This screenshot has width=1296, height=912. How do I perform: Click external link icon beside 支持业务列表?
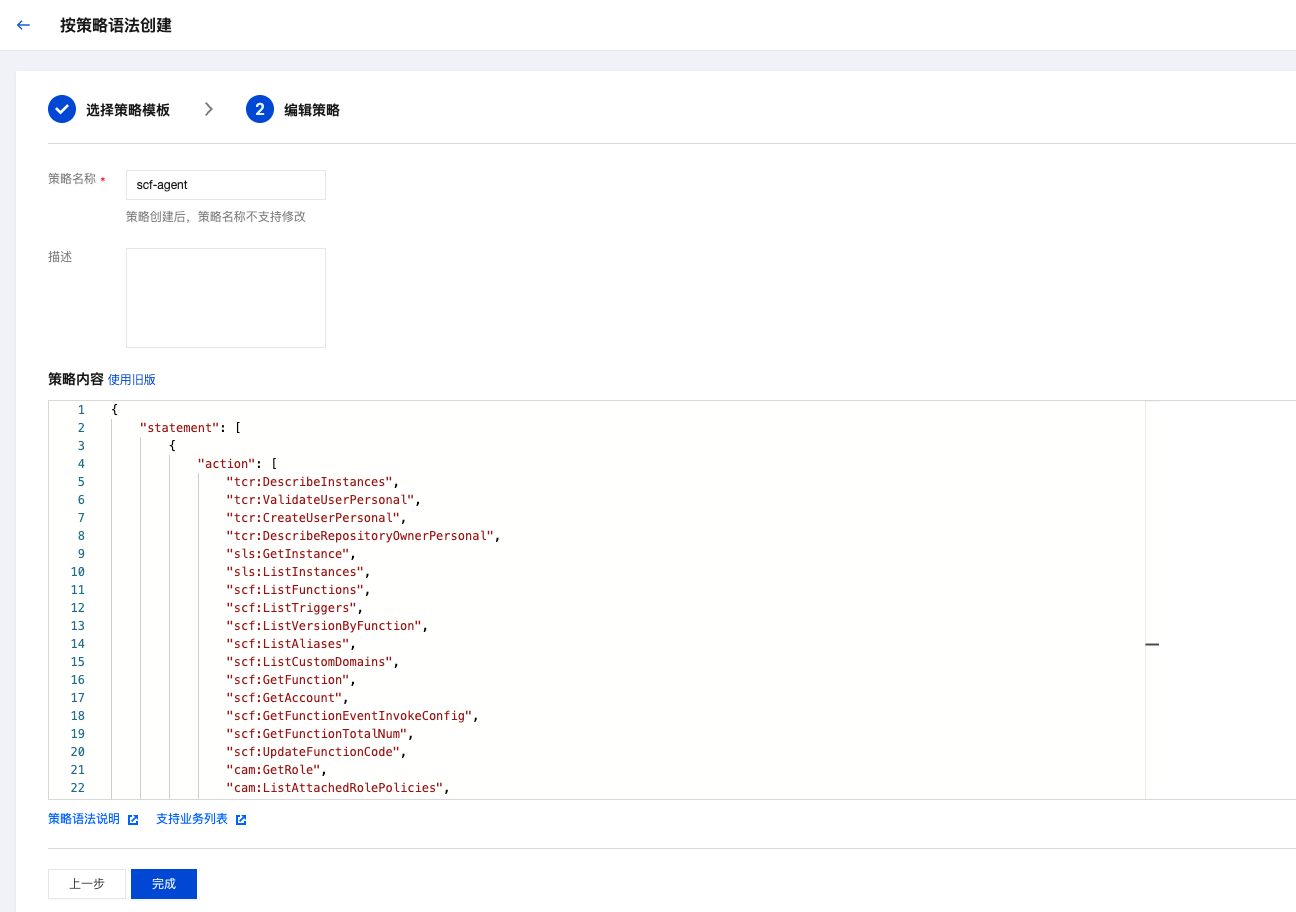pos(240,820)
